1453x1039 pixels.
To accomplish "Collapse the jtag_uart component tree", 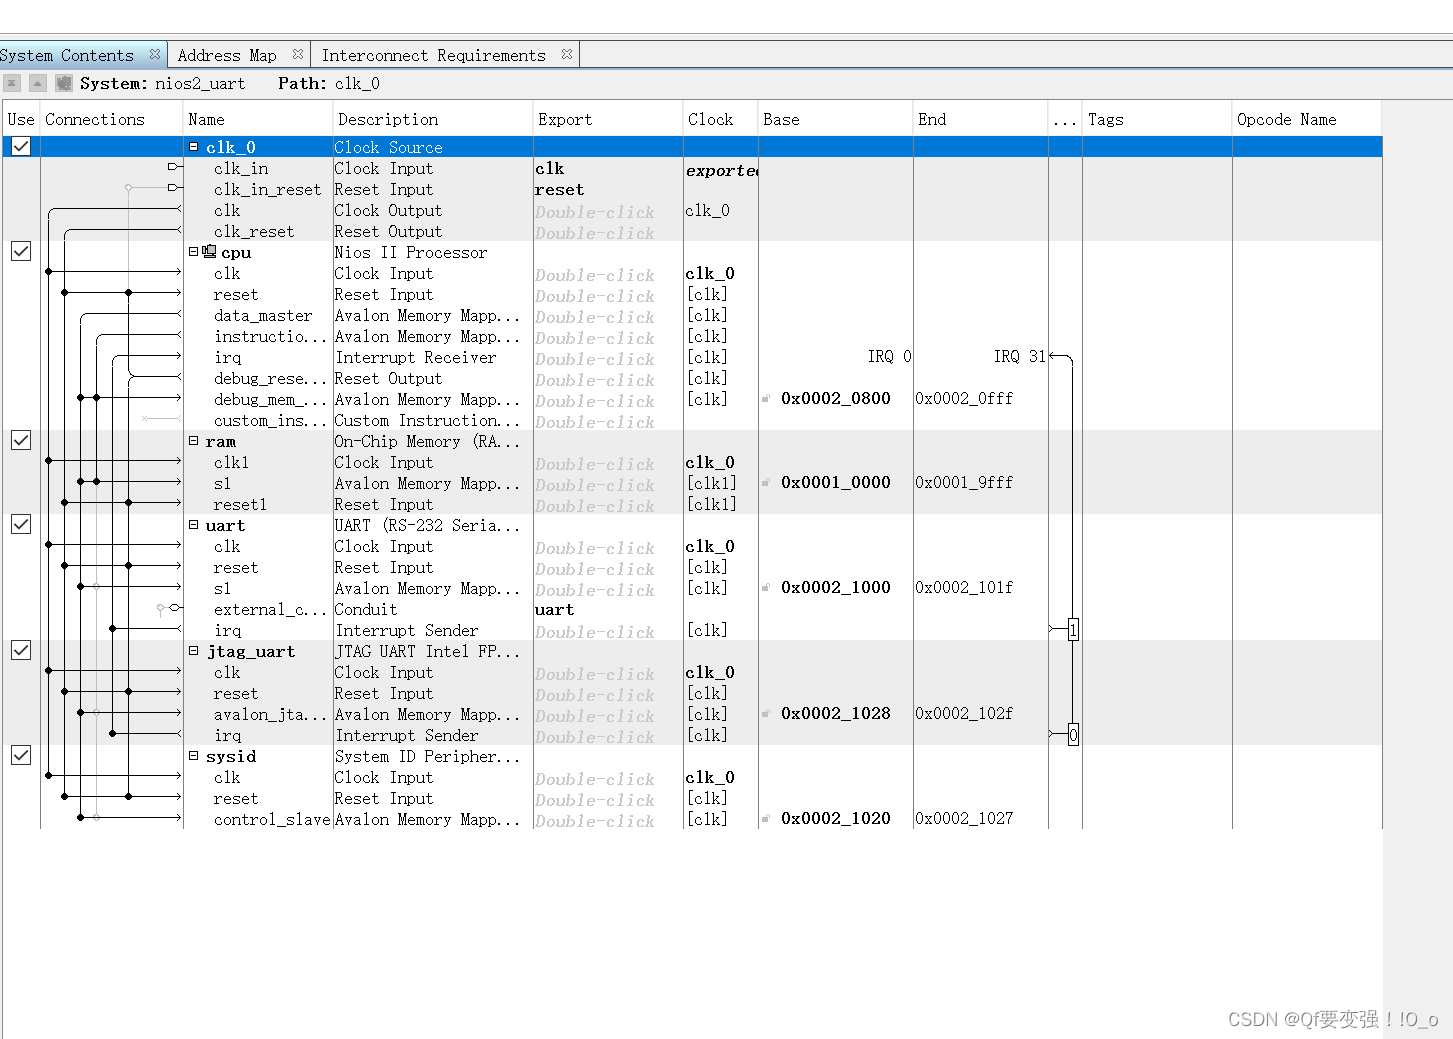I will pyautogui.click(x=194, y=651).
